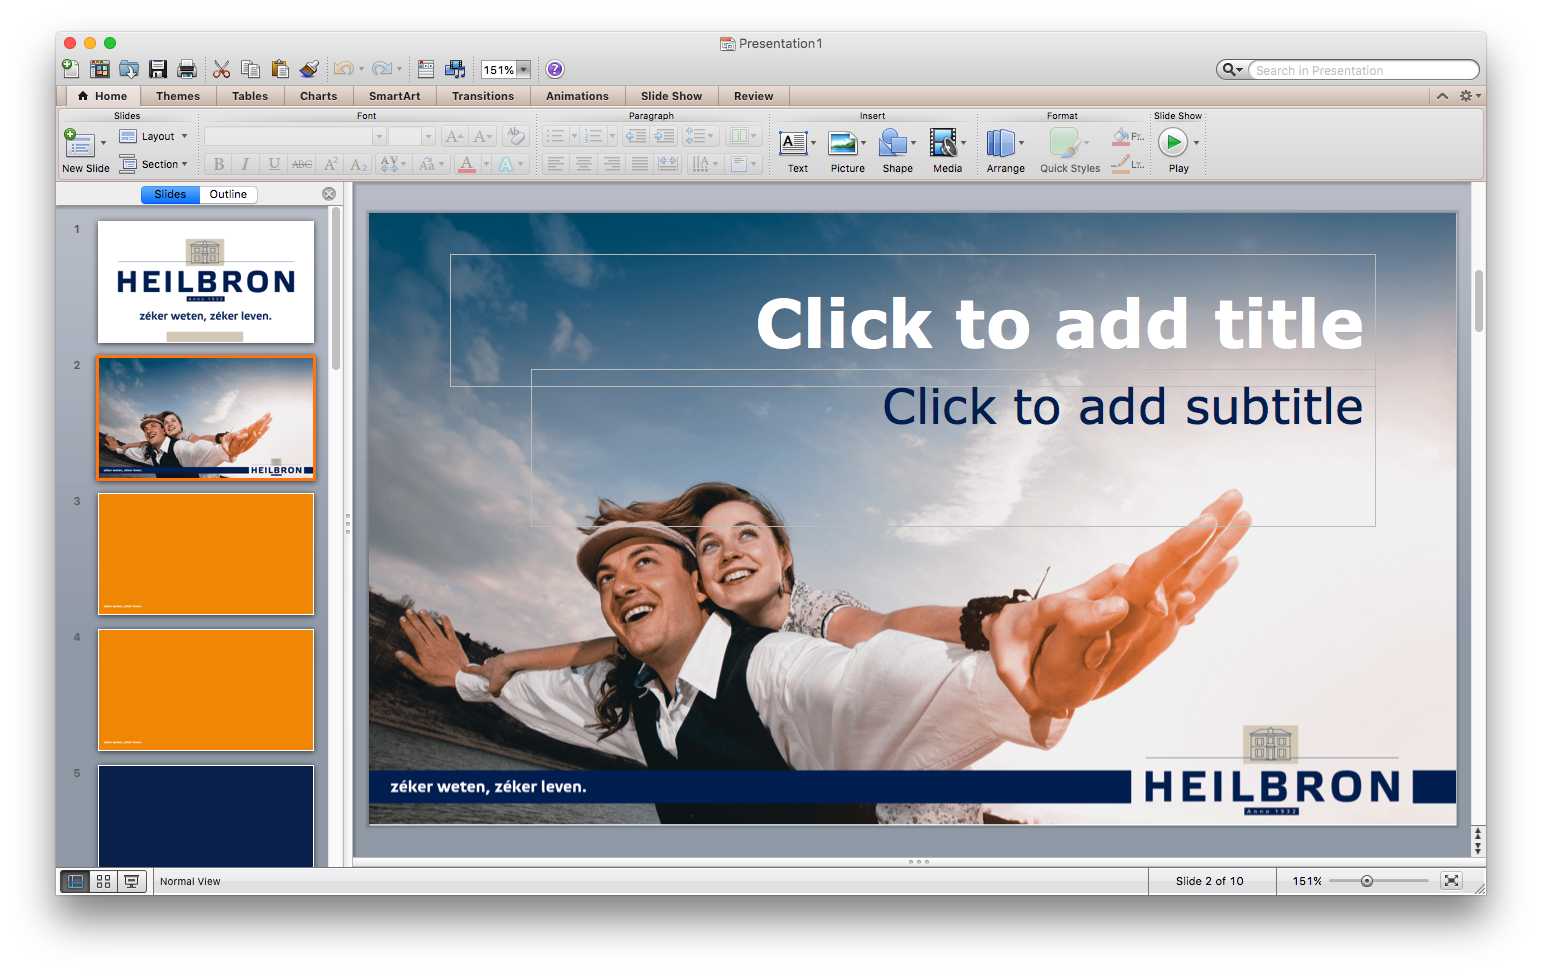Open the Outline tab in sidebar

[x=228, y=194]
